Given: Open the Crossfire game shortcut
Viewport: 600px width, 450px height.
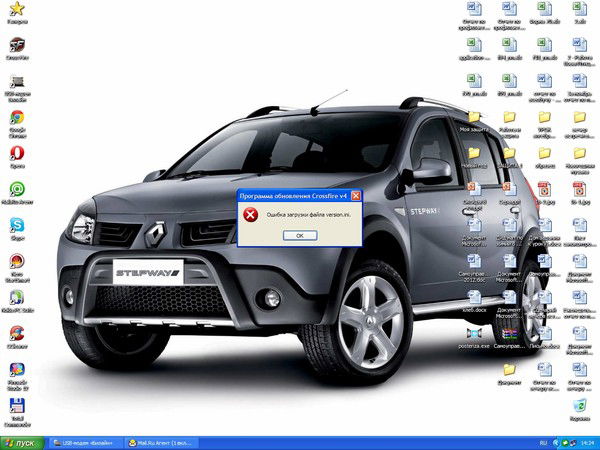Looking at the screenshot, I should [16, 46].
